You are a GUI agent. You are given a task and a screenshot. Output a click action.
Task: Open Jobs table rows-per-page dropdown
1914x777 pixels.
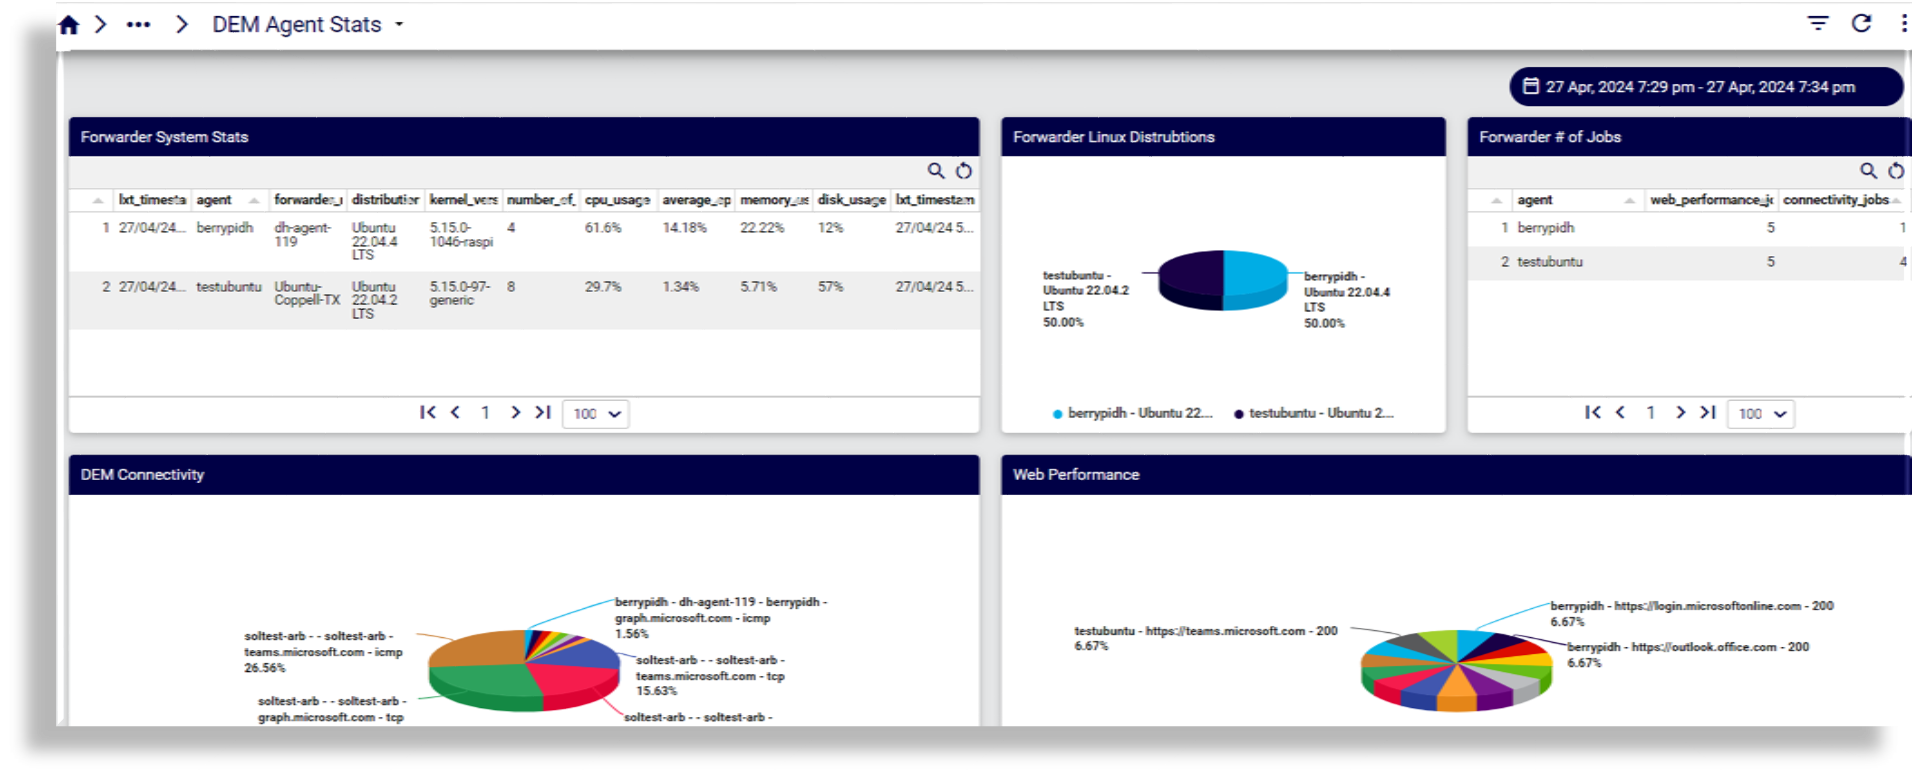pos(1762,414)
